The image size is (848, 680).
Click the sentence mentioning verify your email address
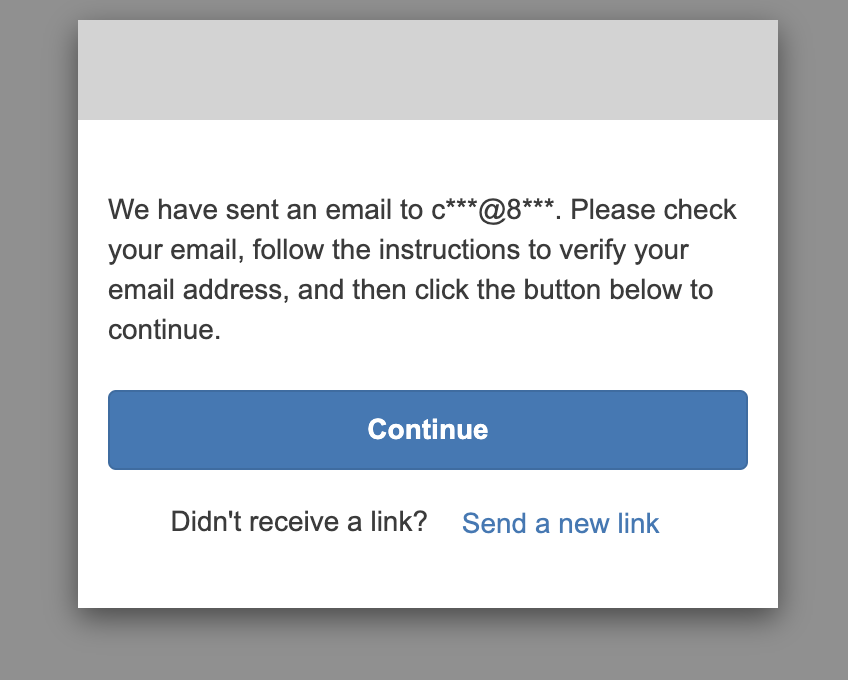pos(420,269)
